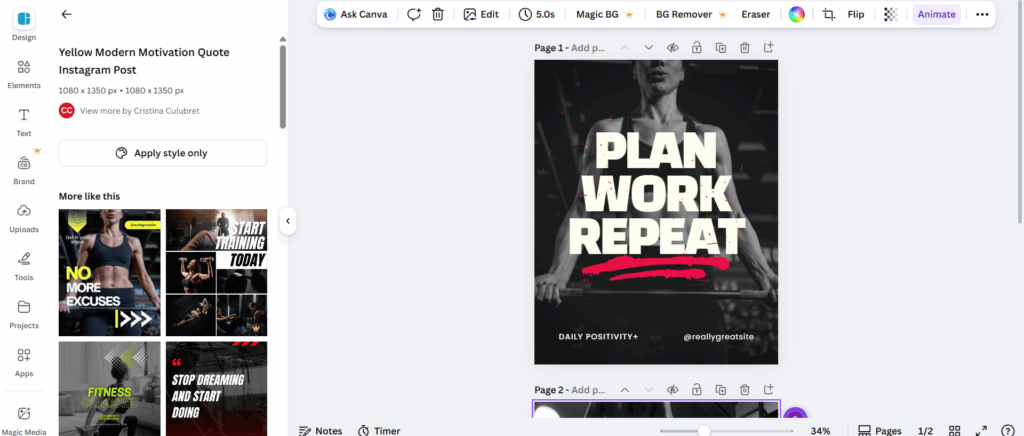The image size is (1024, 436).
Task: Click the grid view icon in status bar
Action: [955, 430]
